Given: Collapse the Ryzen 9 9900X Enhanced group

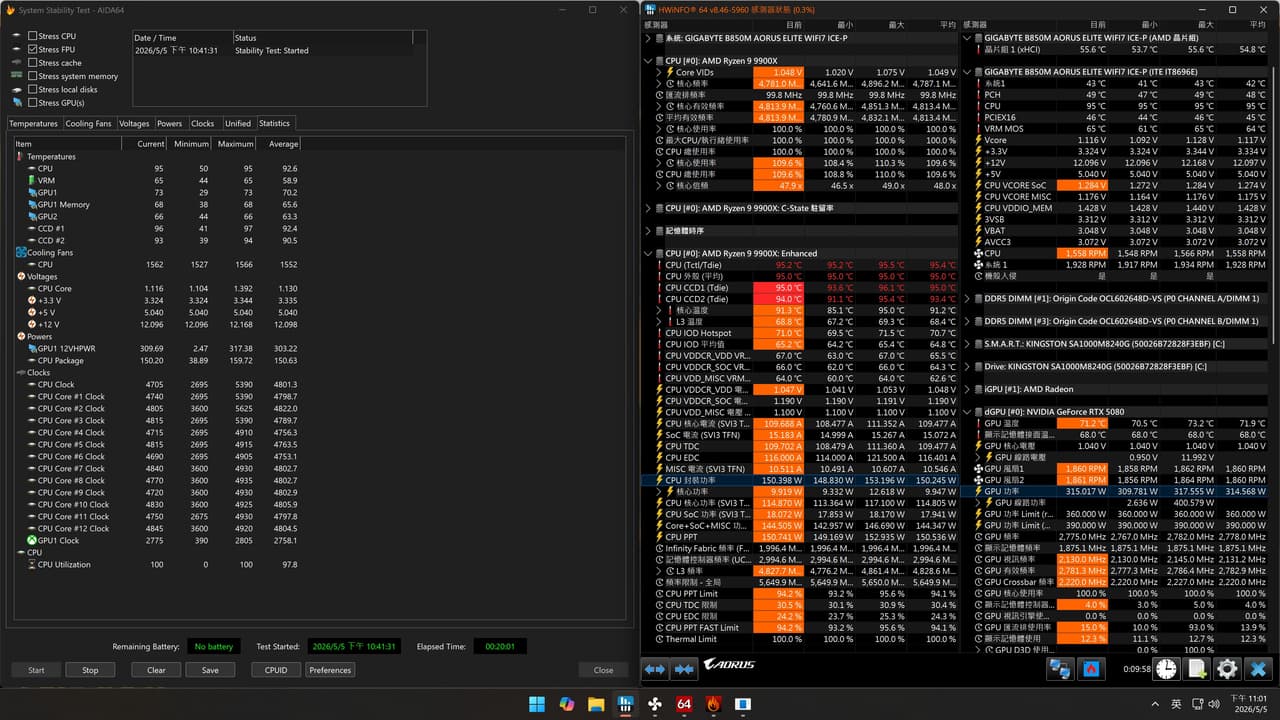Looking at the screenshot, I should (x=648, y=253).
